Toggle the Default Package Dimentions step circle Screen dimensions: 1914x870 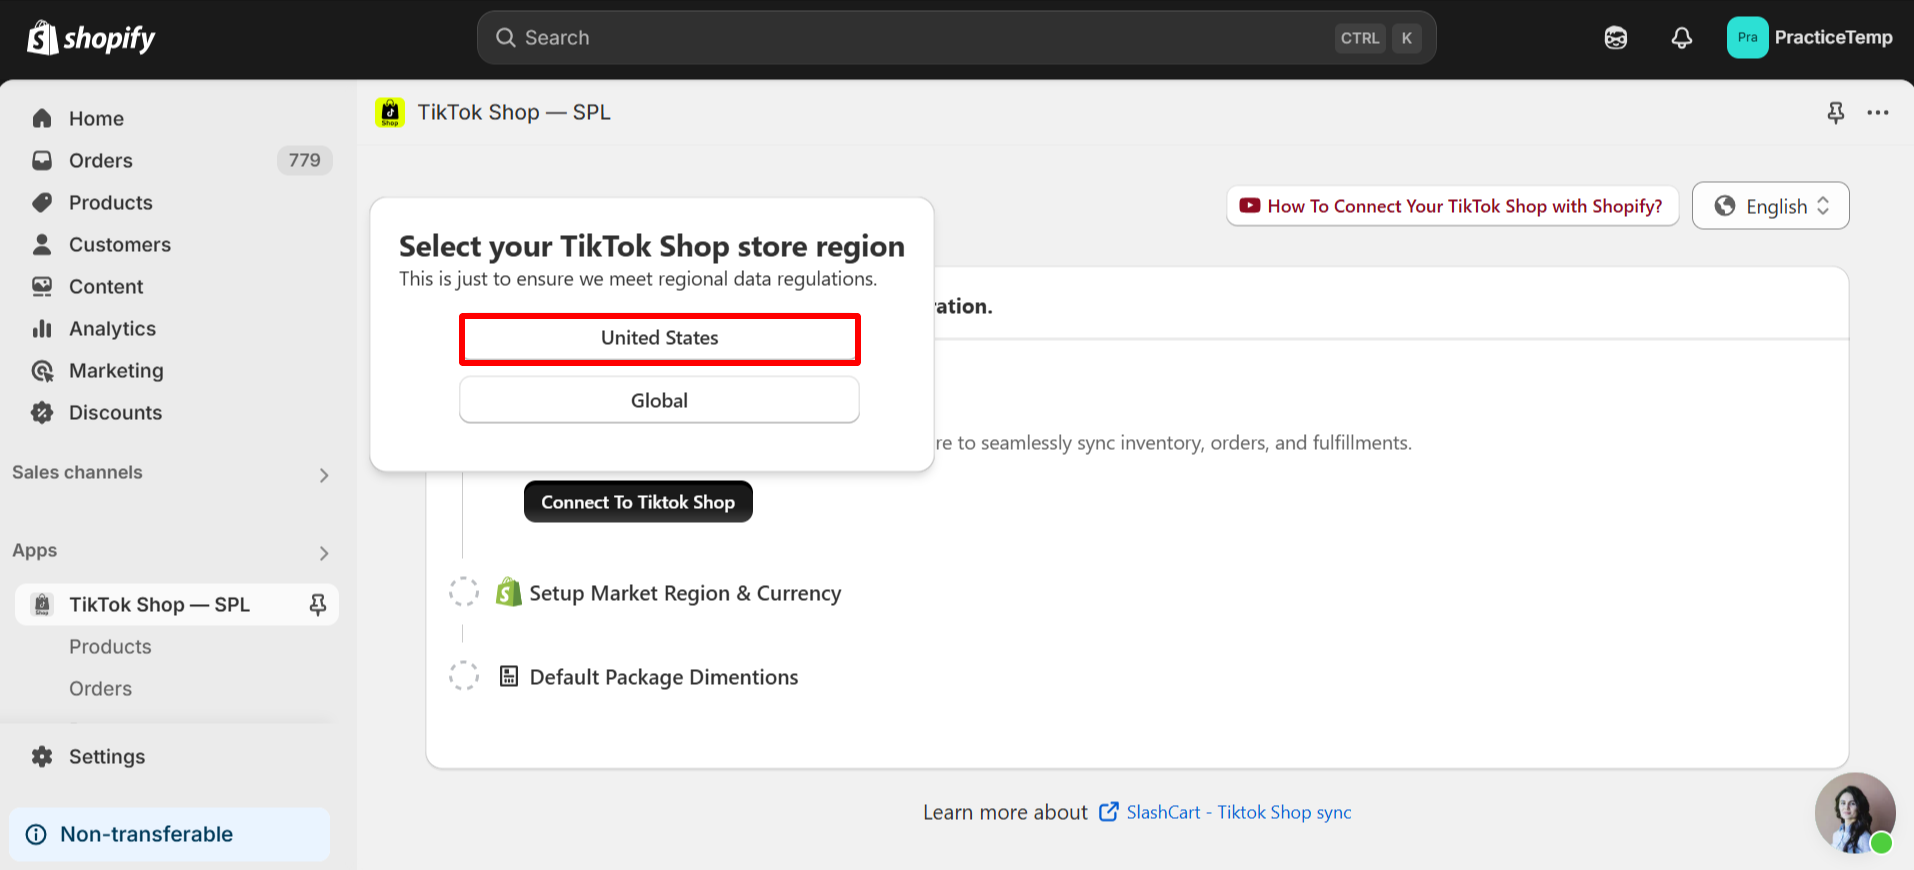[x=464, y=676]
